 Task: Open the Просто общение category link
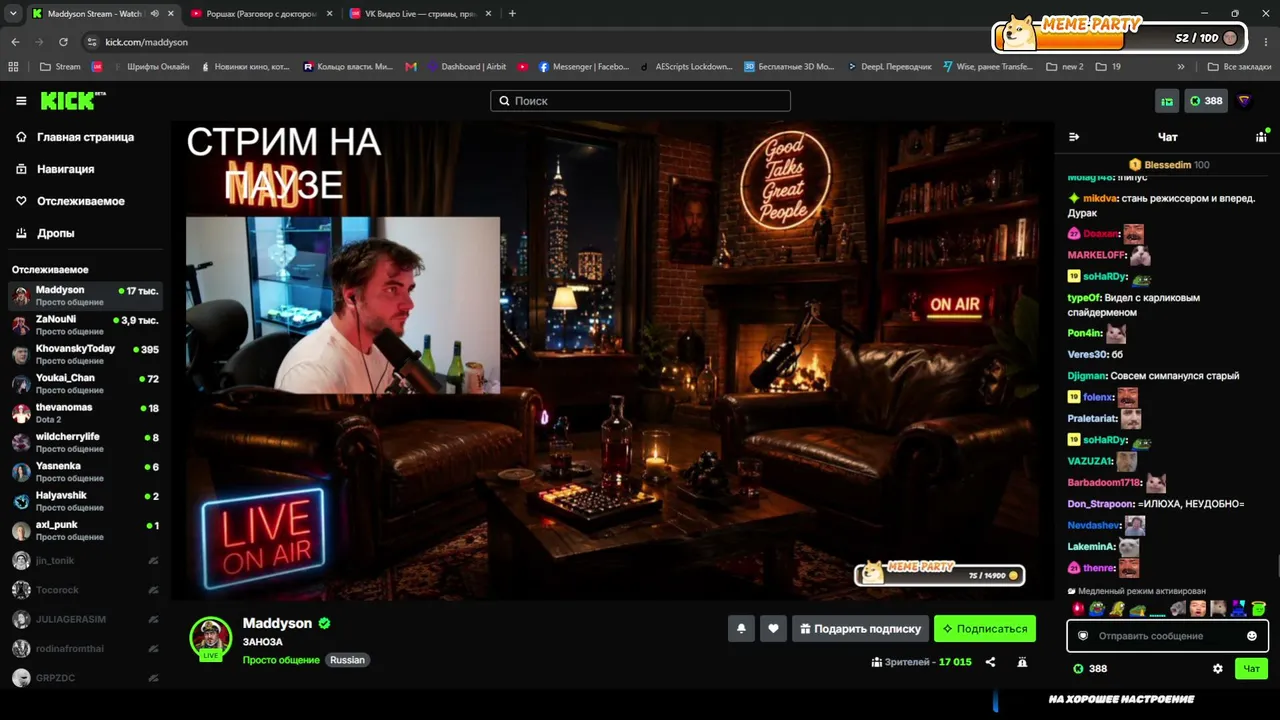281,660
